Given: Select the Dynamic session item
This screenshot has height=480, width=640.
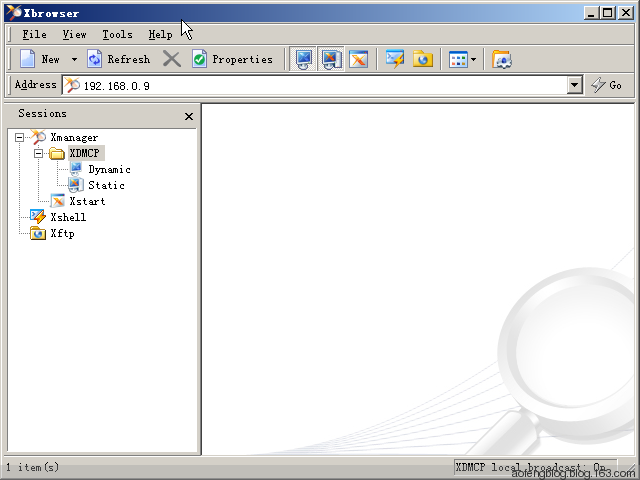Looking at the screenshot, I should point(109,169).
